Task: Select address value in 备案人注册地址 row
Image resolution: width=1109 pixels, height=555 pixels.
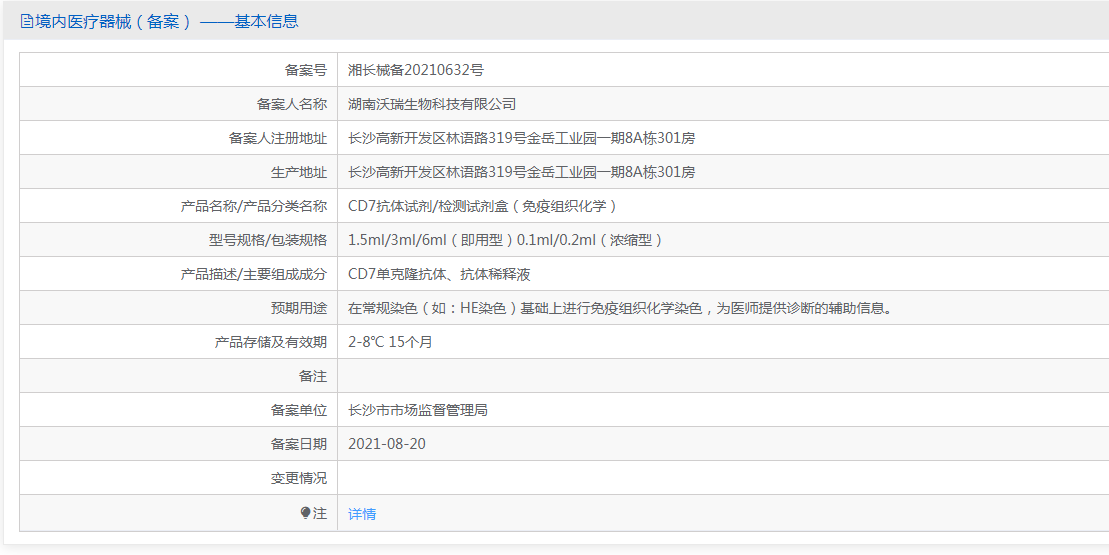Action: point(521,138)
